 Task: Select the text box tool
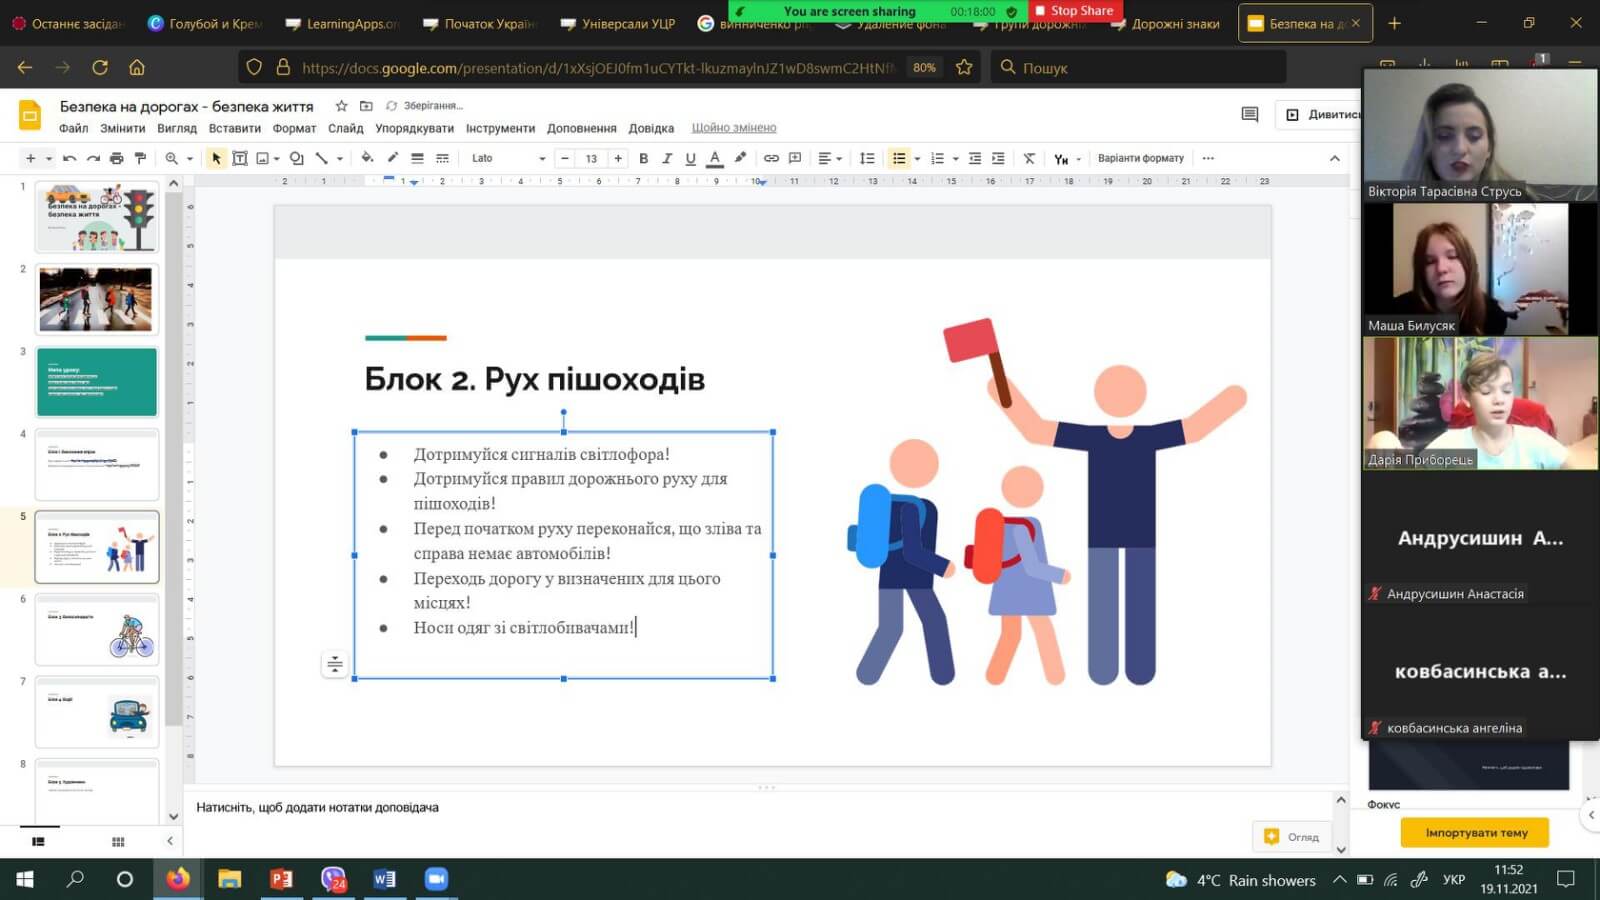click(240, 158)
